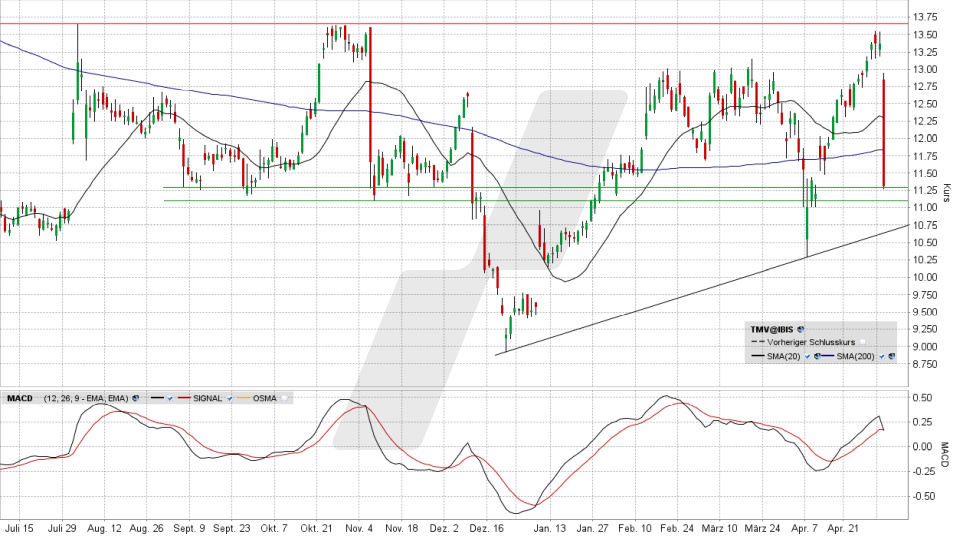Screen dimensions: 960x540
Task: Click the dashed Vorheriger Schlusskurs line sample
Action: click(756, 342)
